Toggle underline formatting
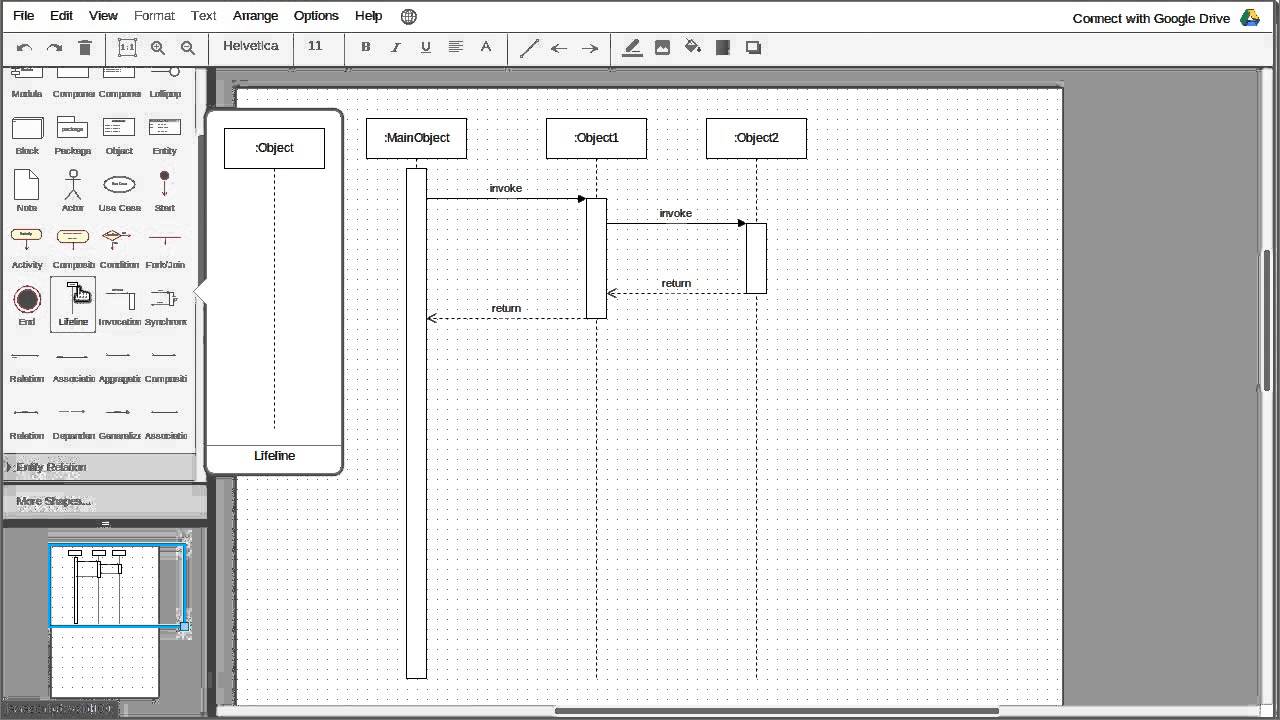 tap(426, 47)
